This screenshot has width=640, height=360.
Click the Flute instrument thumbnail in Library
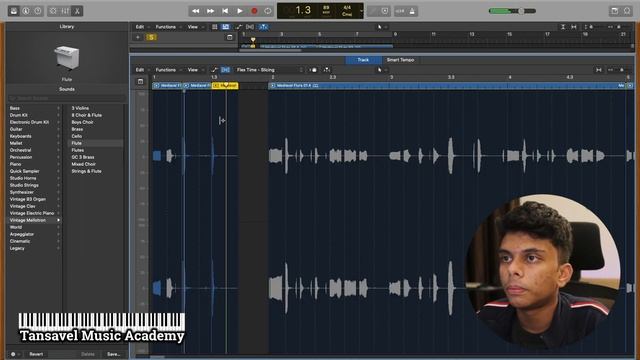click(x=67, y=58)
